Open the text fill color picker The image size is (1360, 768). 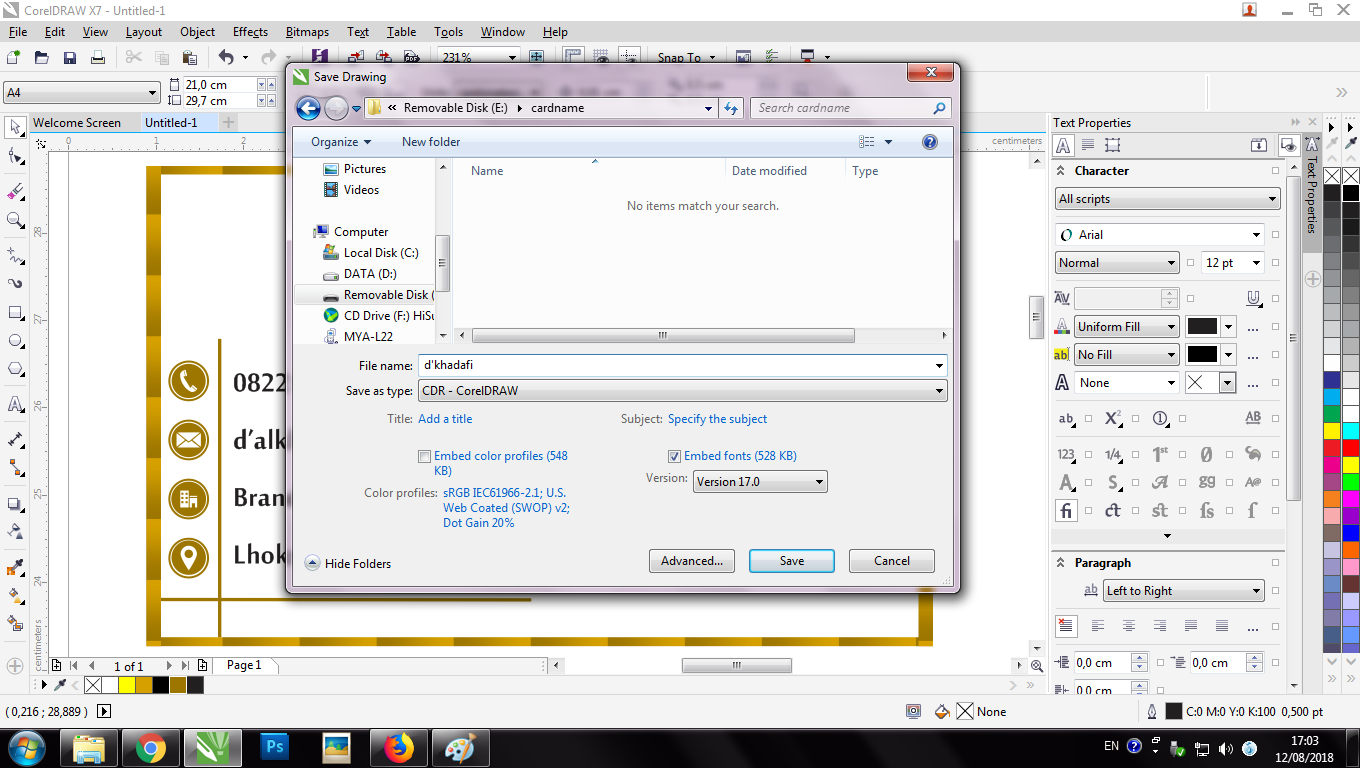click(1211, 327)
